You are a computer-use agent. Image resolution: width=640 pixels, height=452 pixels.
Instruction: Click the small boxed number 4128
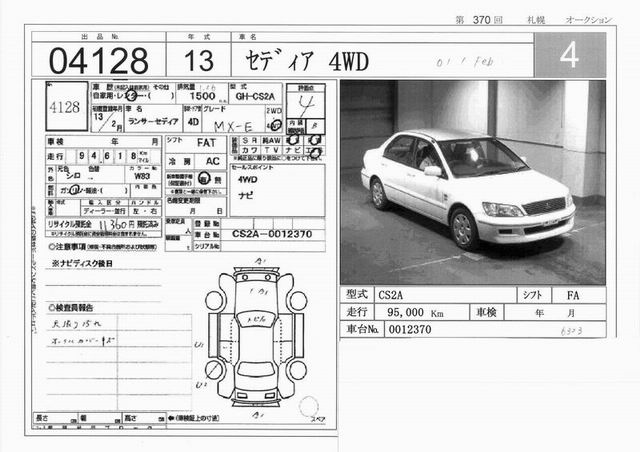[x=64, y=107]
